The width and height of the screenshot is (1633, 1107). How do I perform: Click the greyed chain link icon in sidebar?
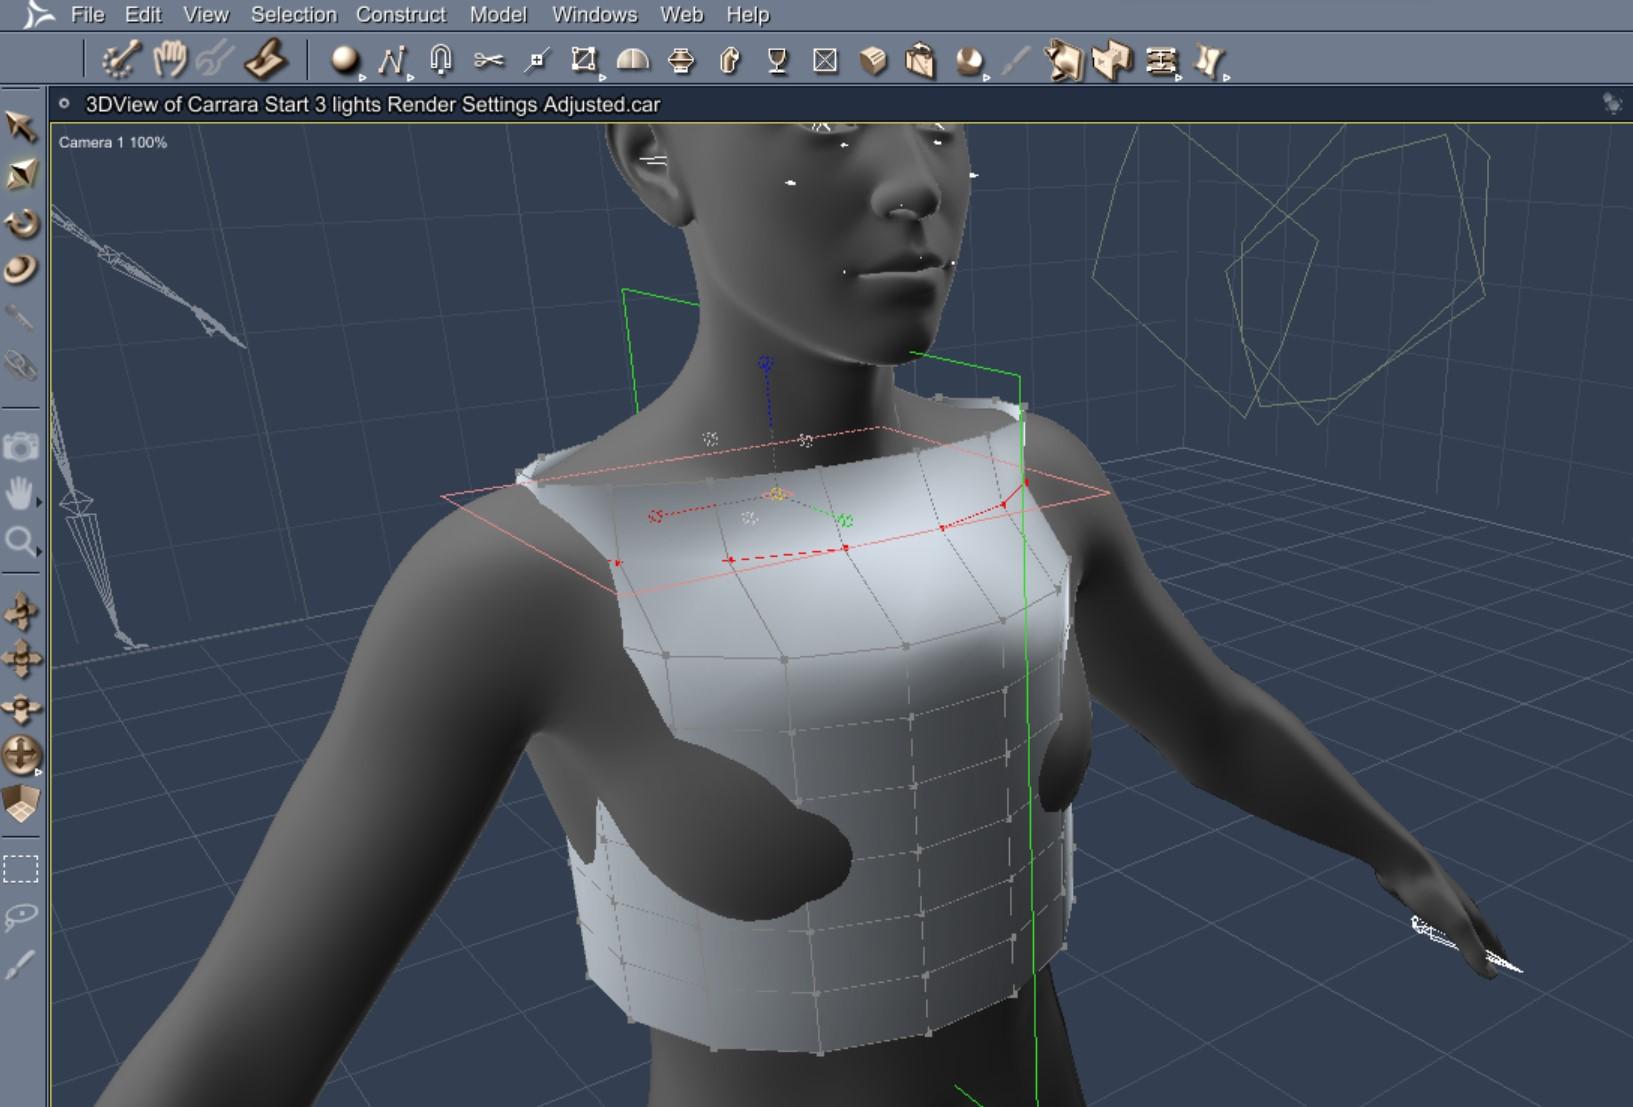point(21,365)
